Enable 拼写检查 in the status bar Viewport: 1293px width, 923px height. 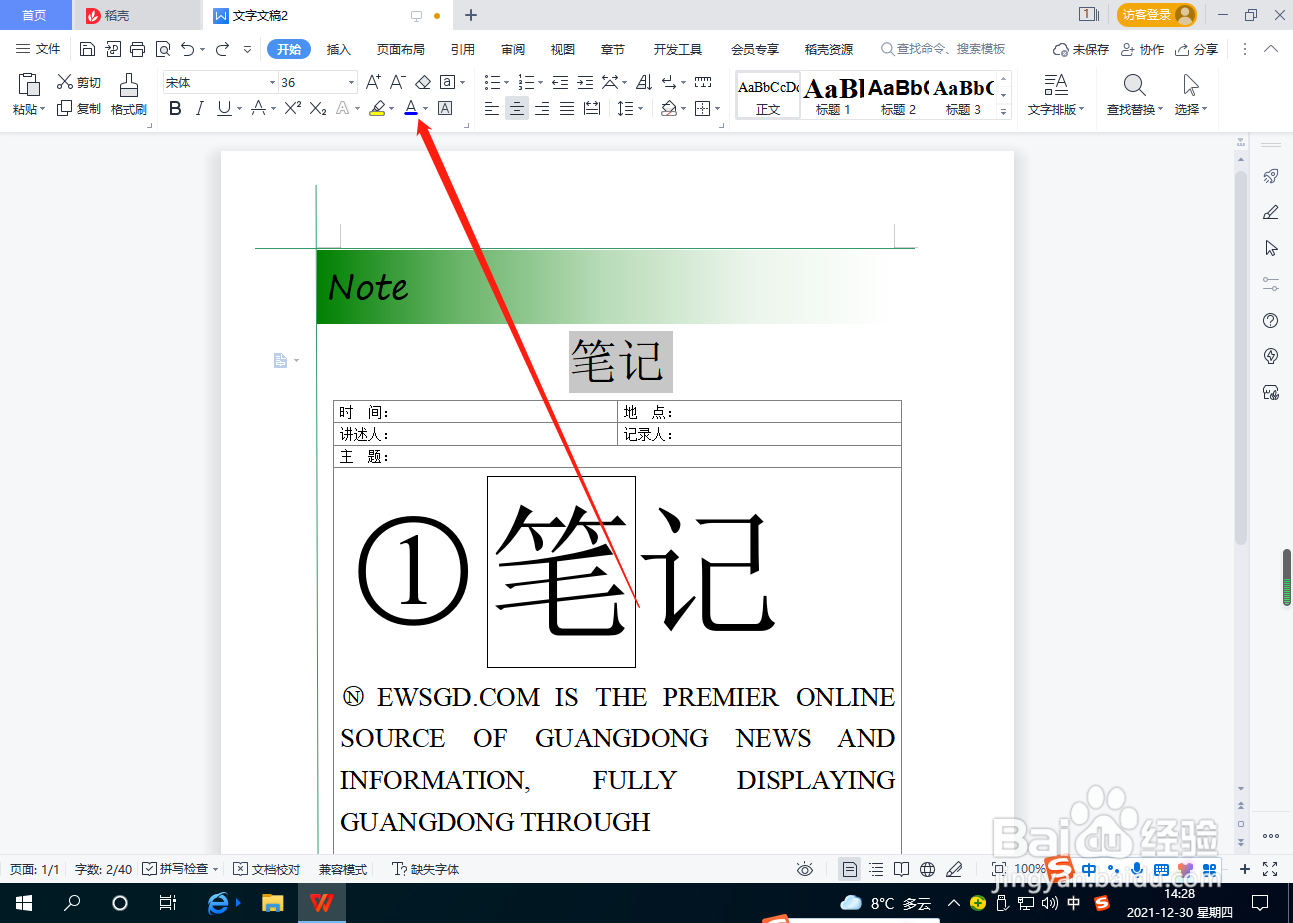(181, 869)
